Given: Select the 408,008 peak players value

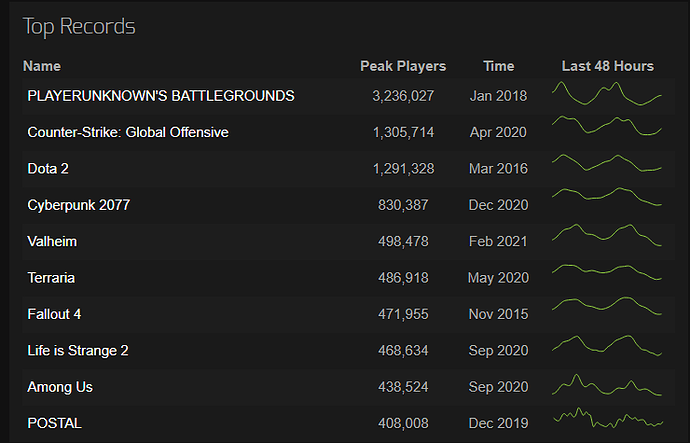Looking at the screenshot, I should point(403,423).
